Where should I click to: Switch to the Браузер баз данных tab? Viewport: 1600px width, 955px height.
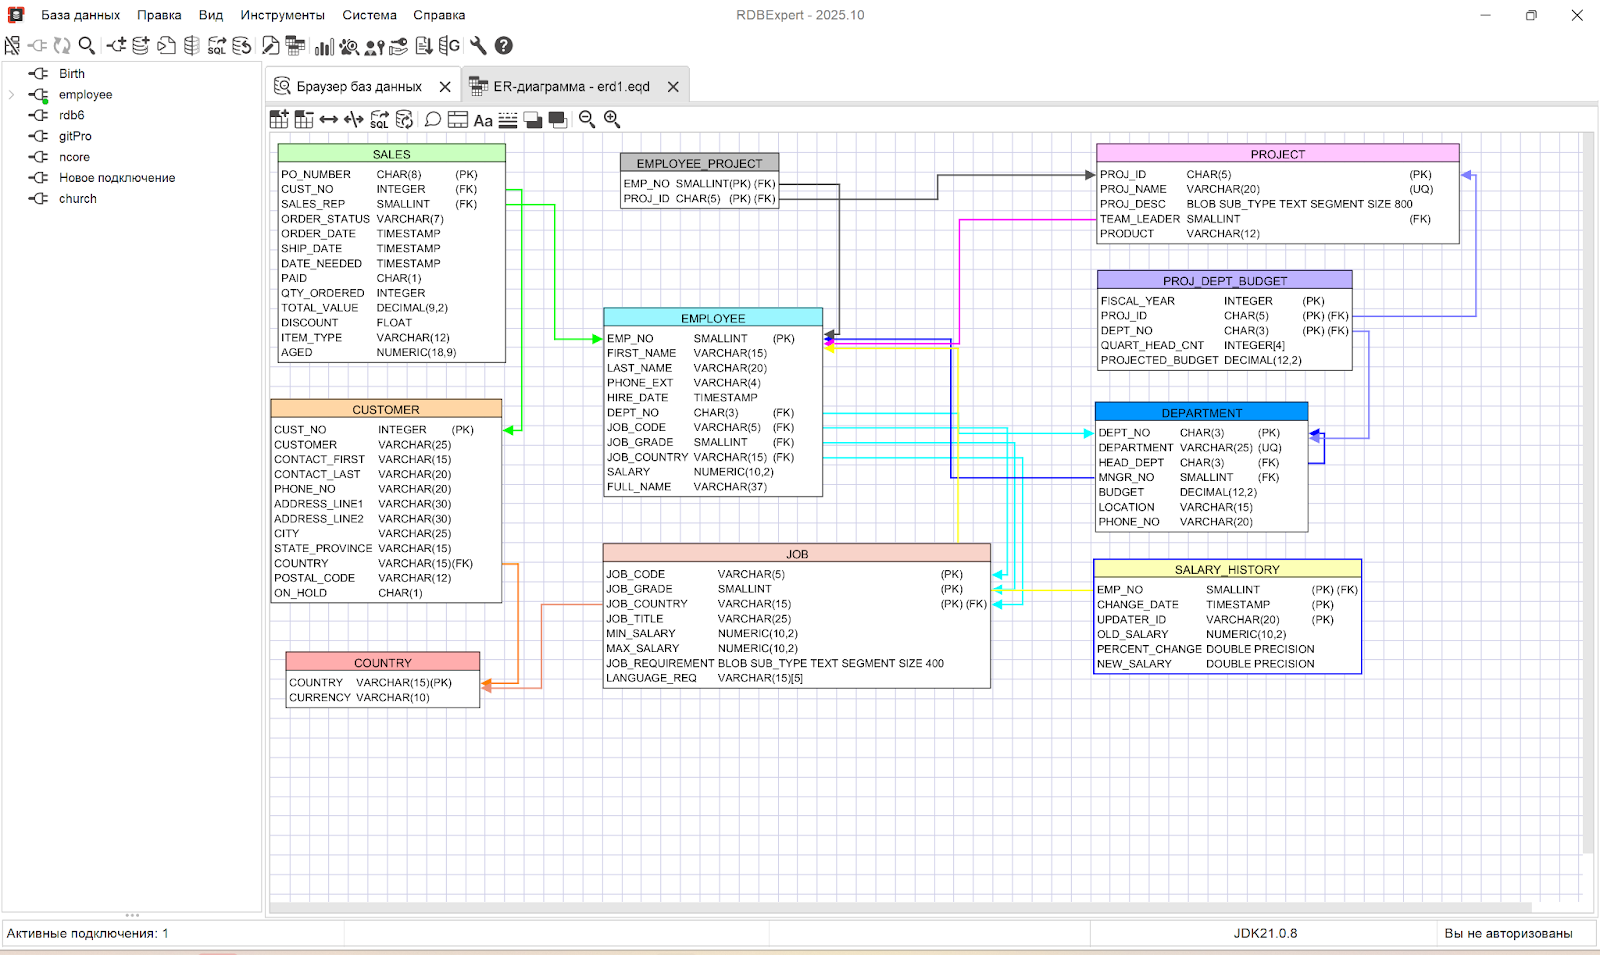coord(358,87)
